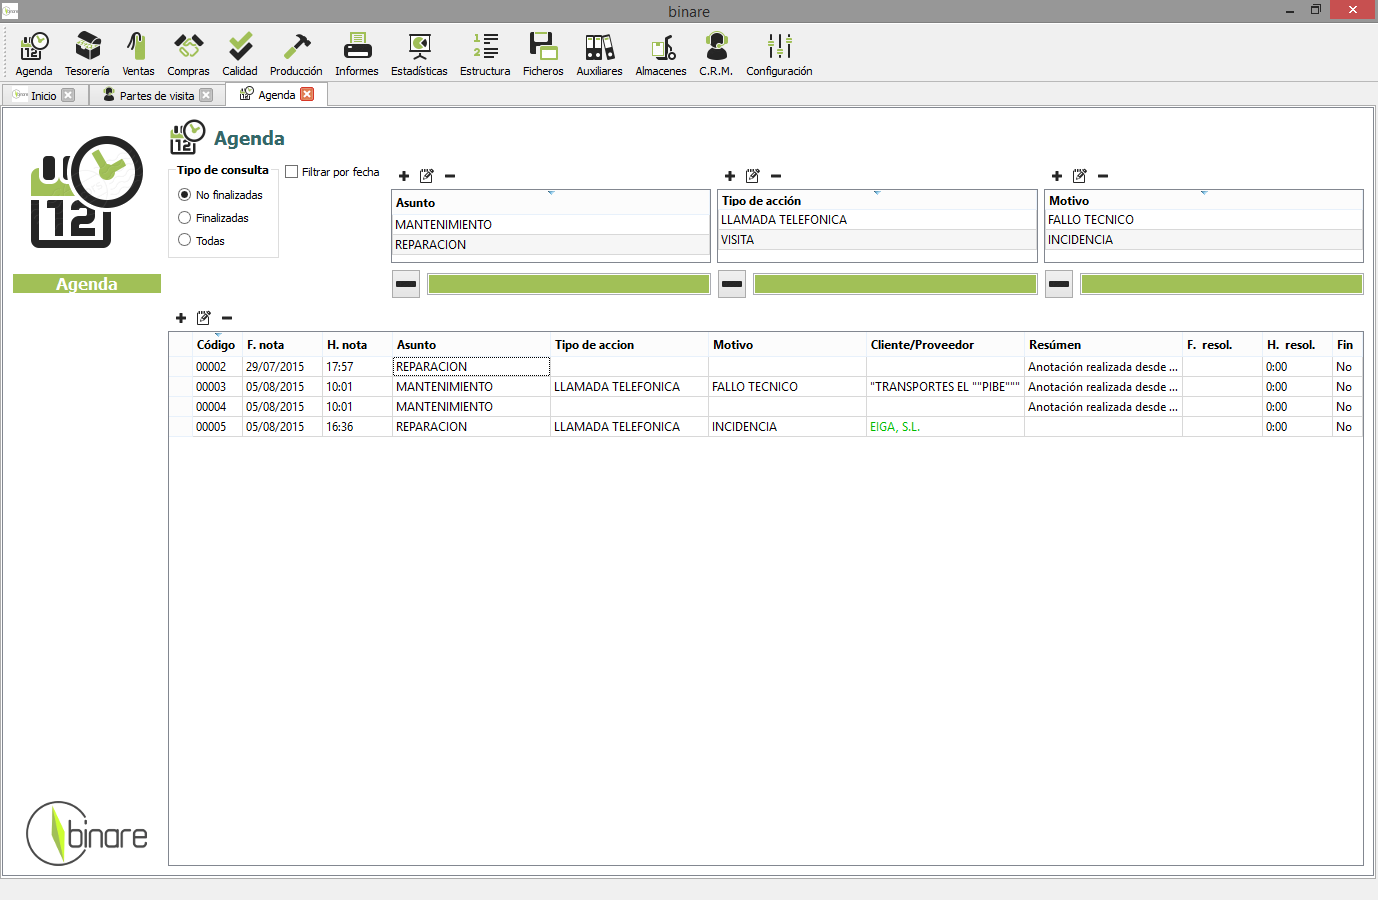
Task: Open the Informes module
Action: click(357, 54)
